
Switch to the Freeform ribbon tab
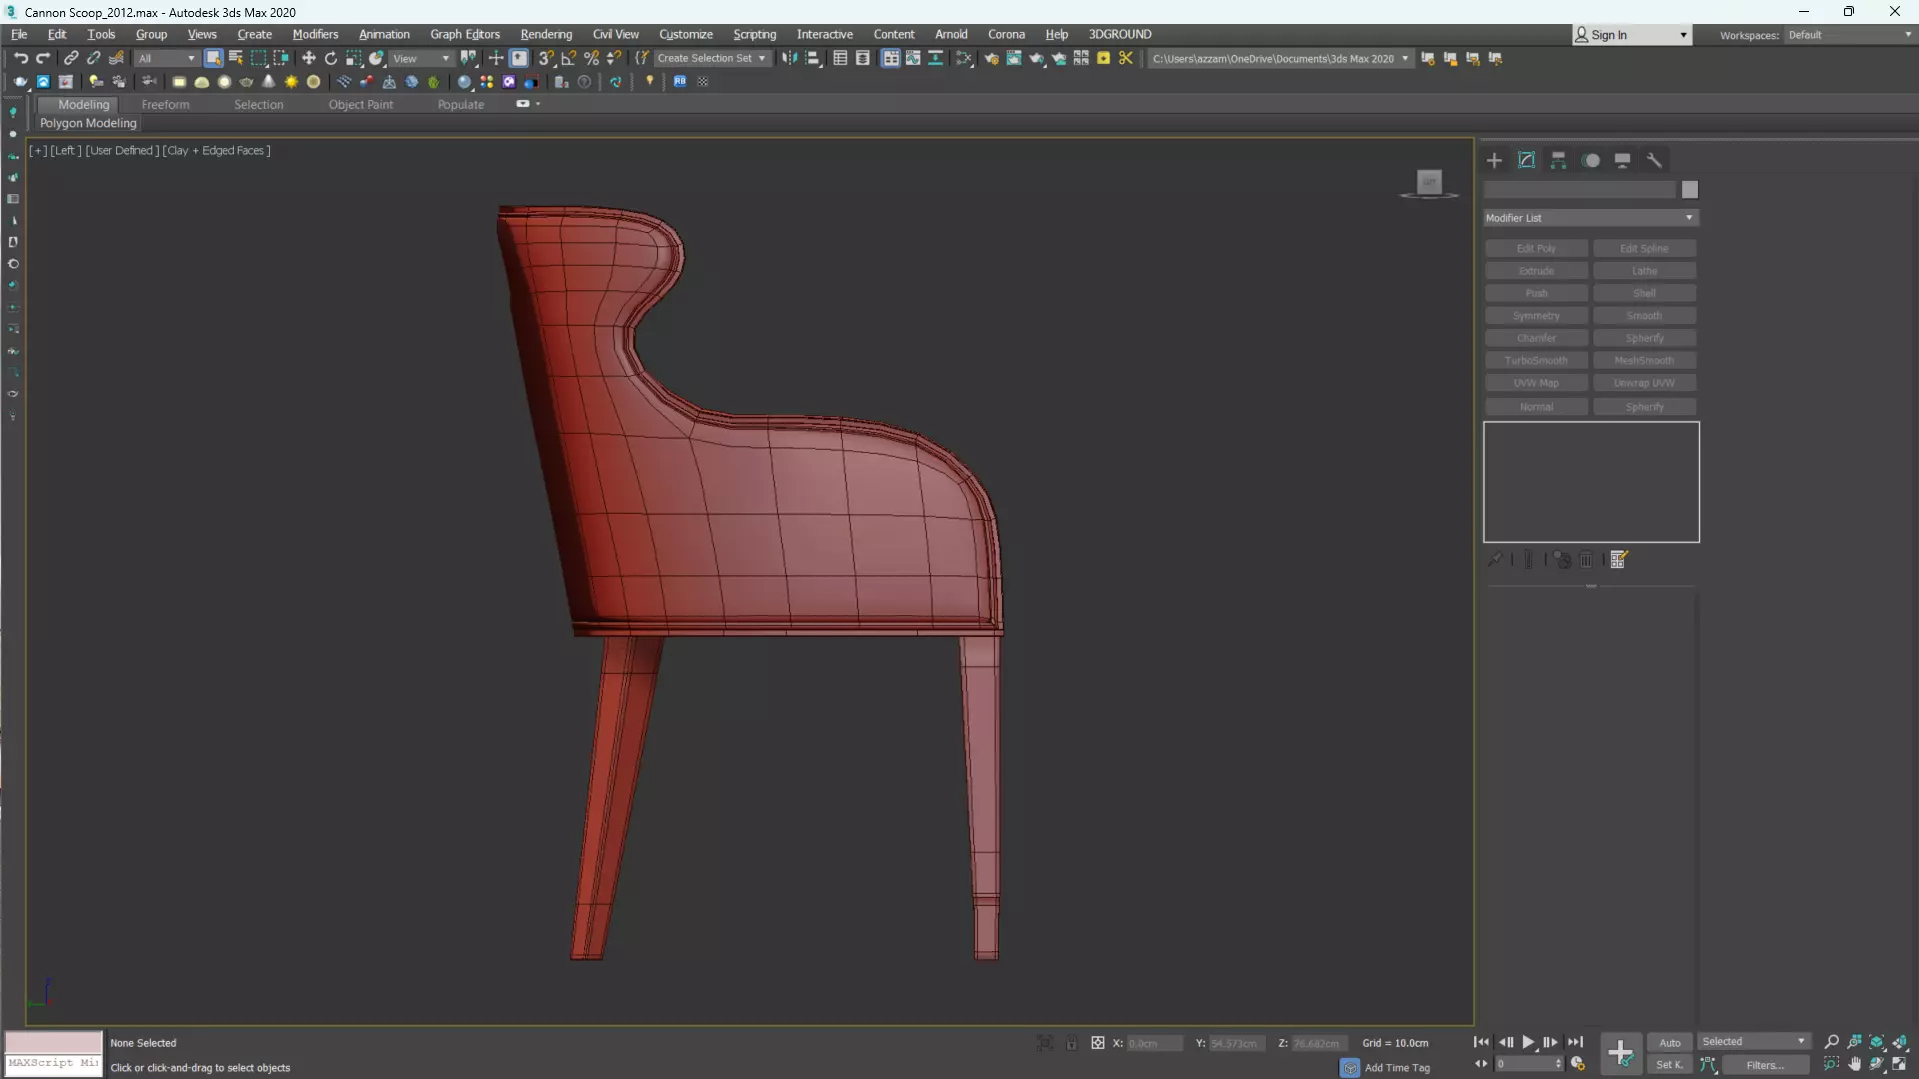[165, 104]
